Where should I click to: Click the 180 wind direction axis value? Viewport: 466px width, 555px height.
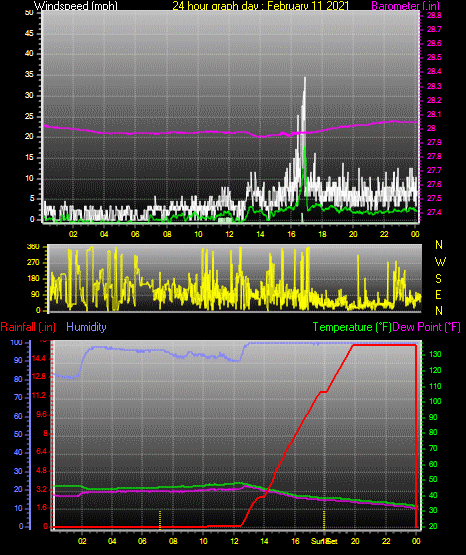click(33, 279)
